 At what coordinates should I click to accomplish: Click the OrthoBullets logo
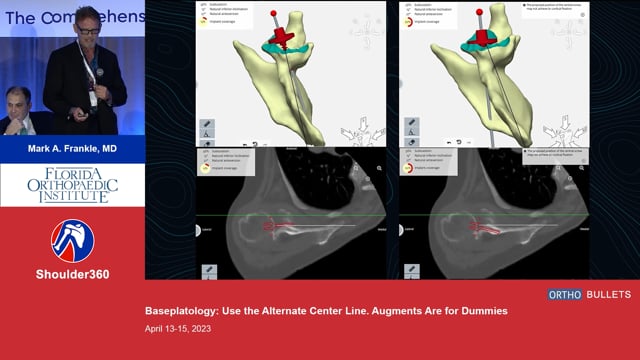[589, 294]
